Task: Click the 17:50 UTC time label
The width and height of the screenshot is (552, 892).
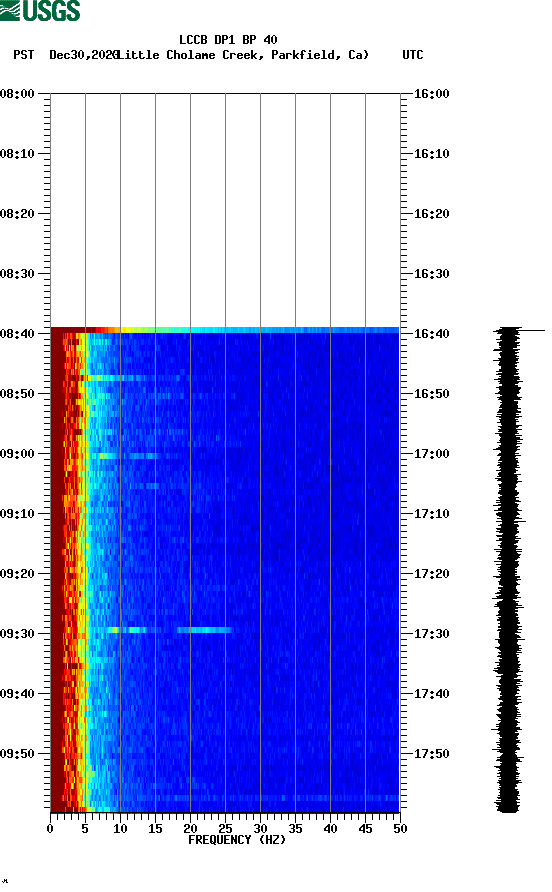Action: click(431, 754)
